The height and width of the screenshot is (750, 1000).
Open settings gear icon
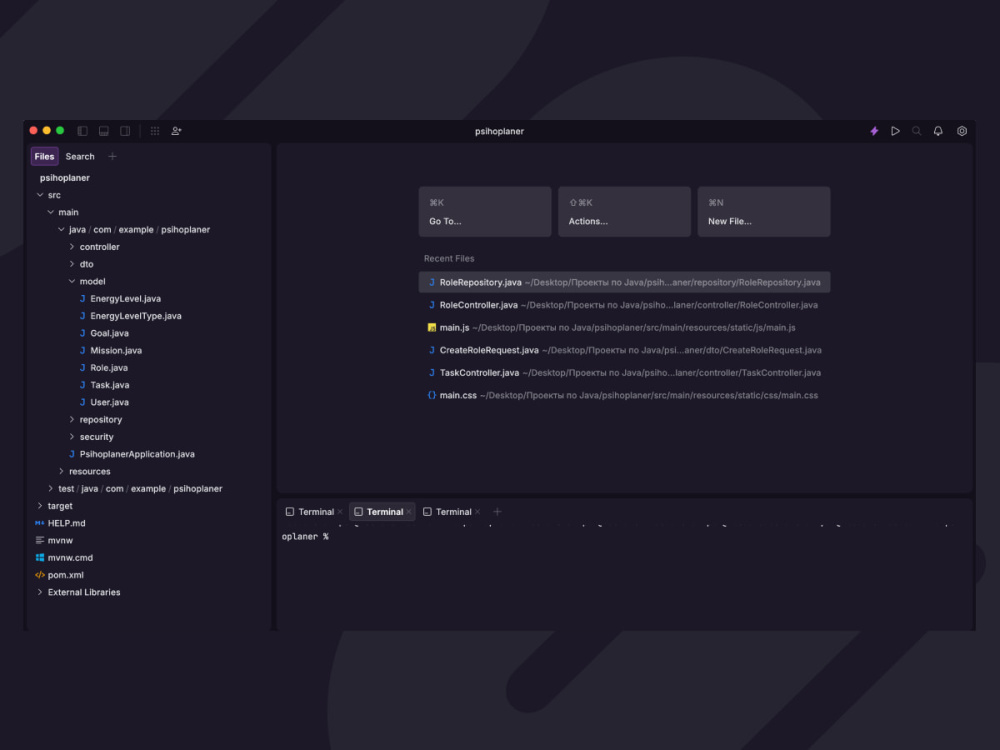click(962, 131)
